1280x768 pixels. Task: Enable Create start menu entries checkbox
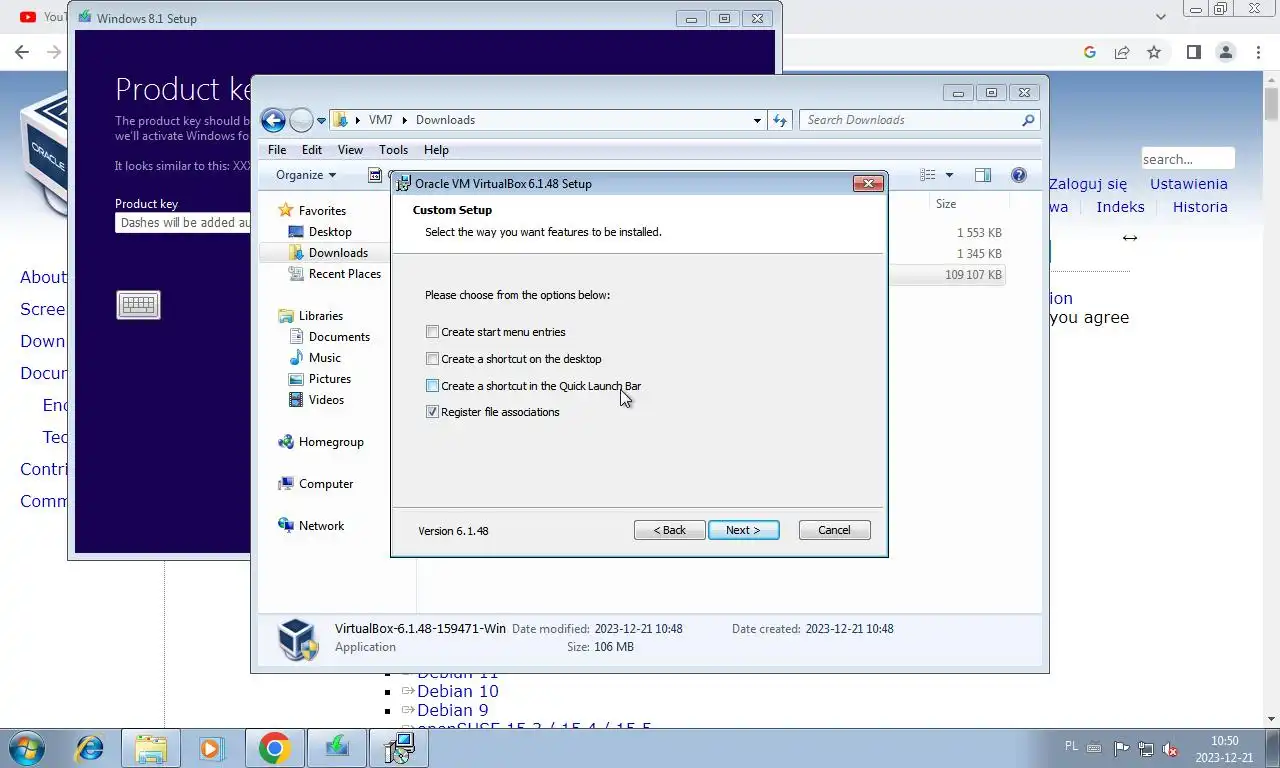click(x=432, y=332)
